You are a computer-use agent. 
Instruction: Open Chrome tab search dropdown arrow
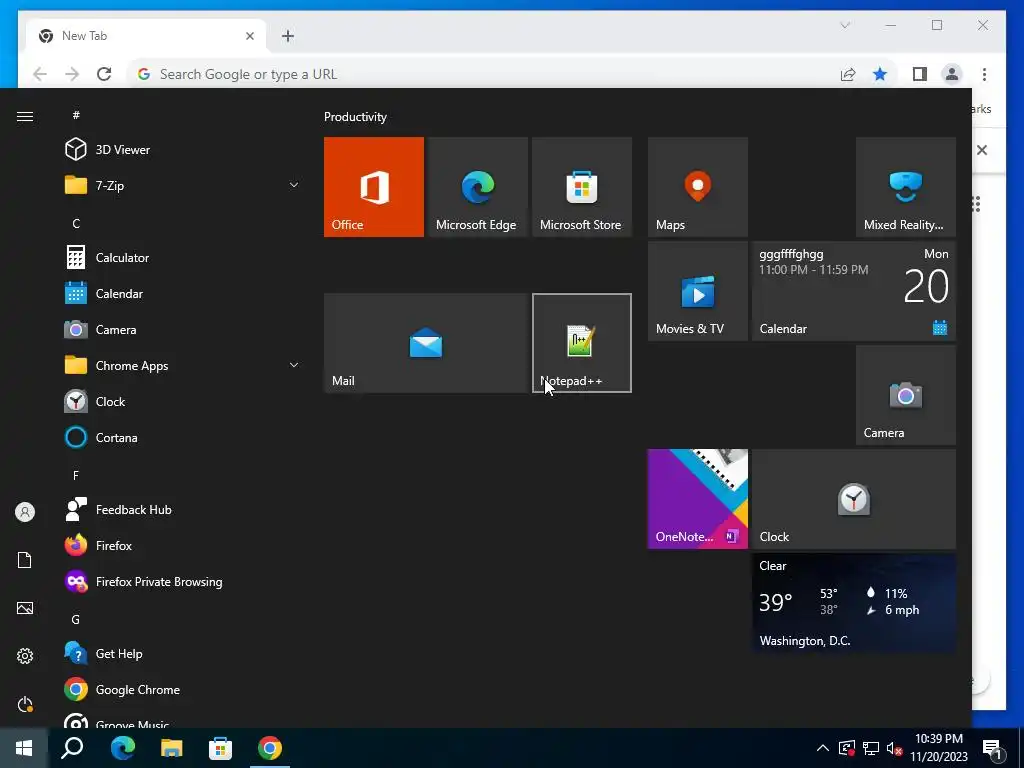pos(845,25)
